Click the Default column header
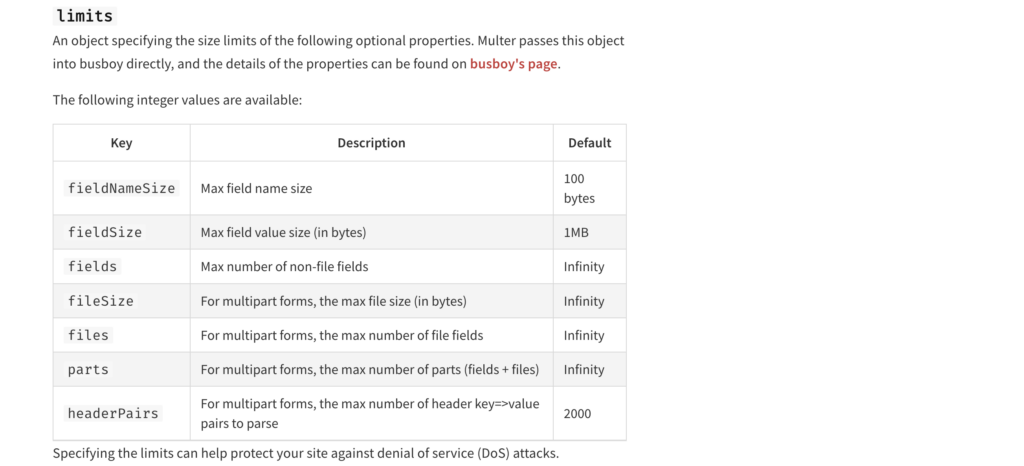The width and height of the screenshot is (1024, 466). click(x=590, y=143)
